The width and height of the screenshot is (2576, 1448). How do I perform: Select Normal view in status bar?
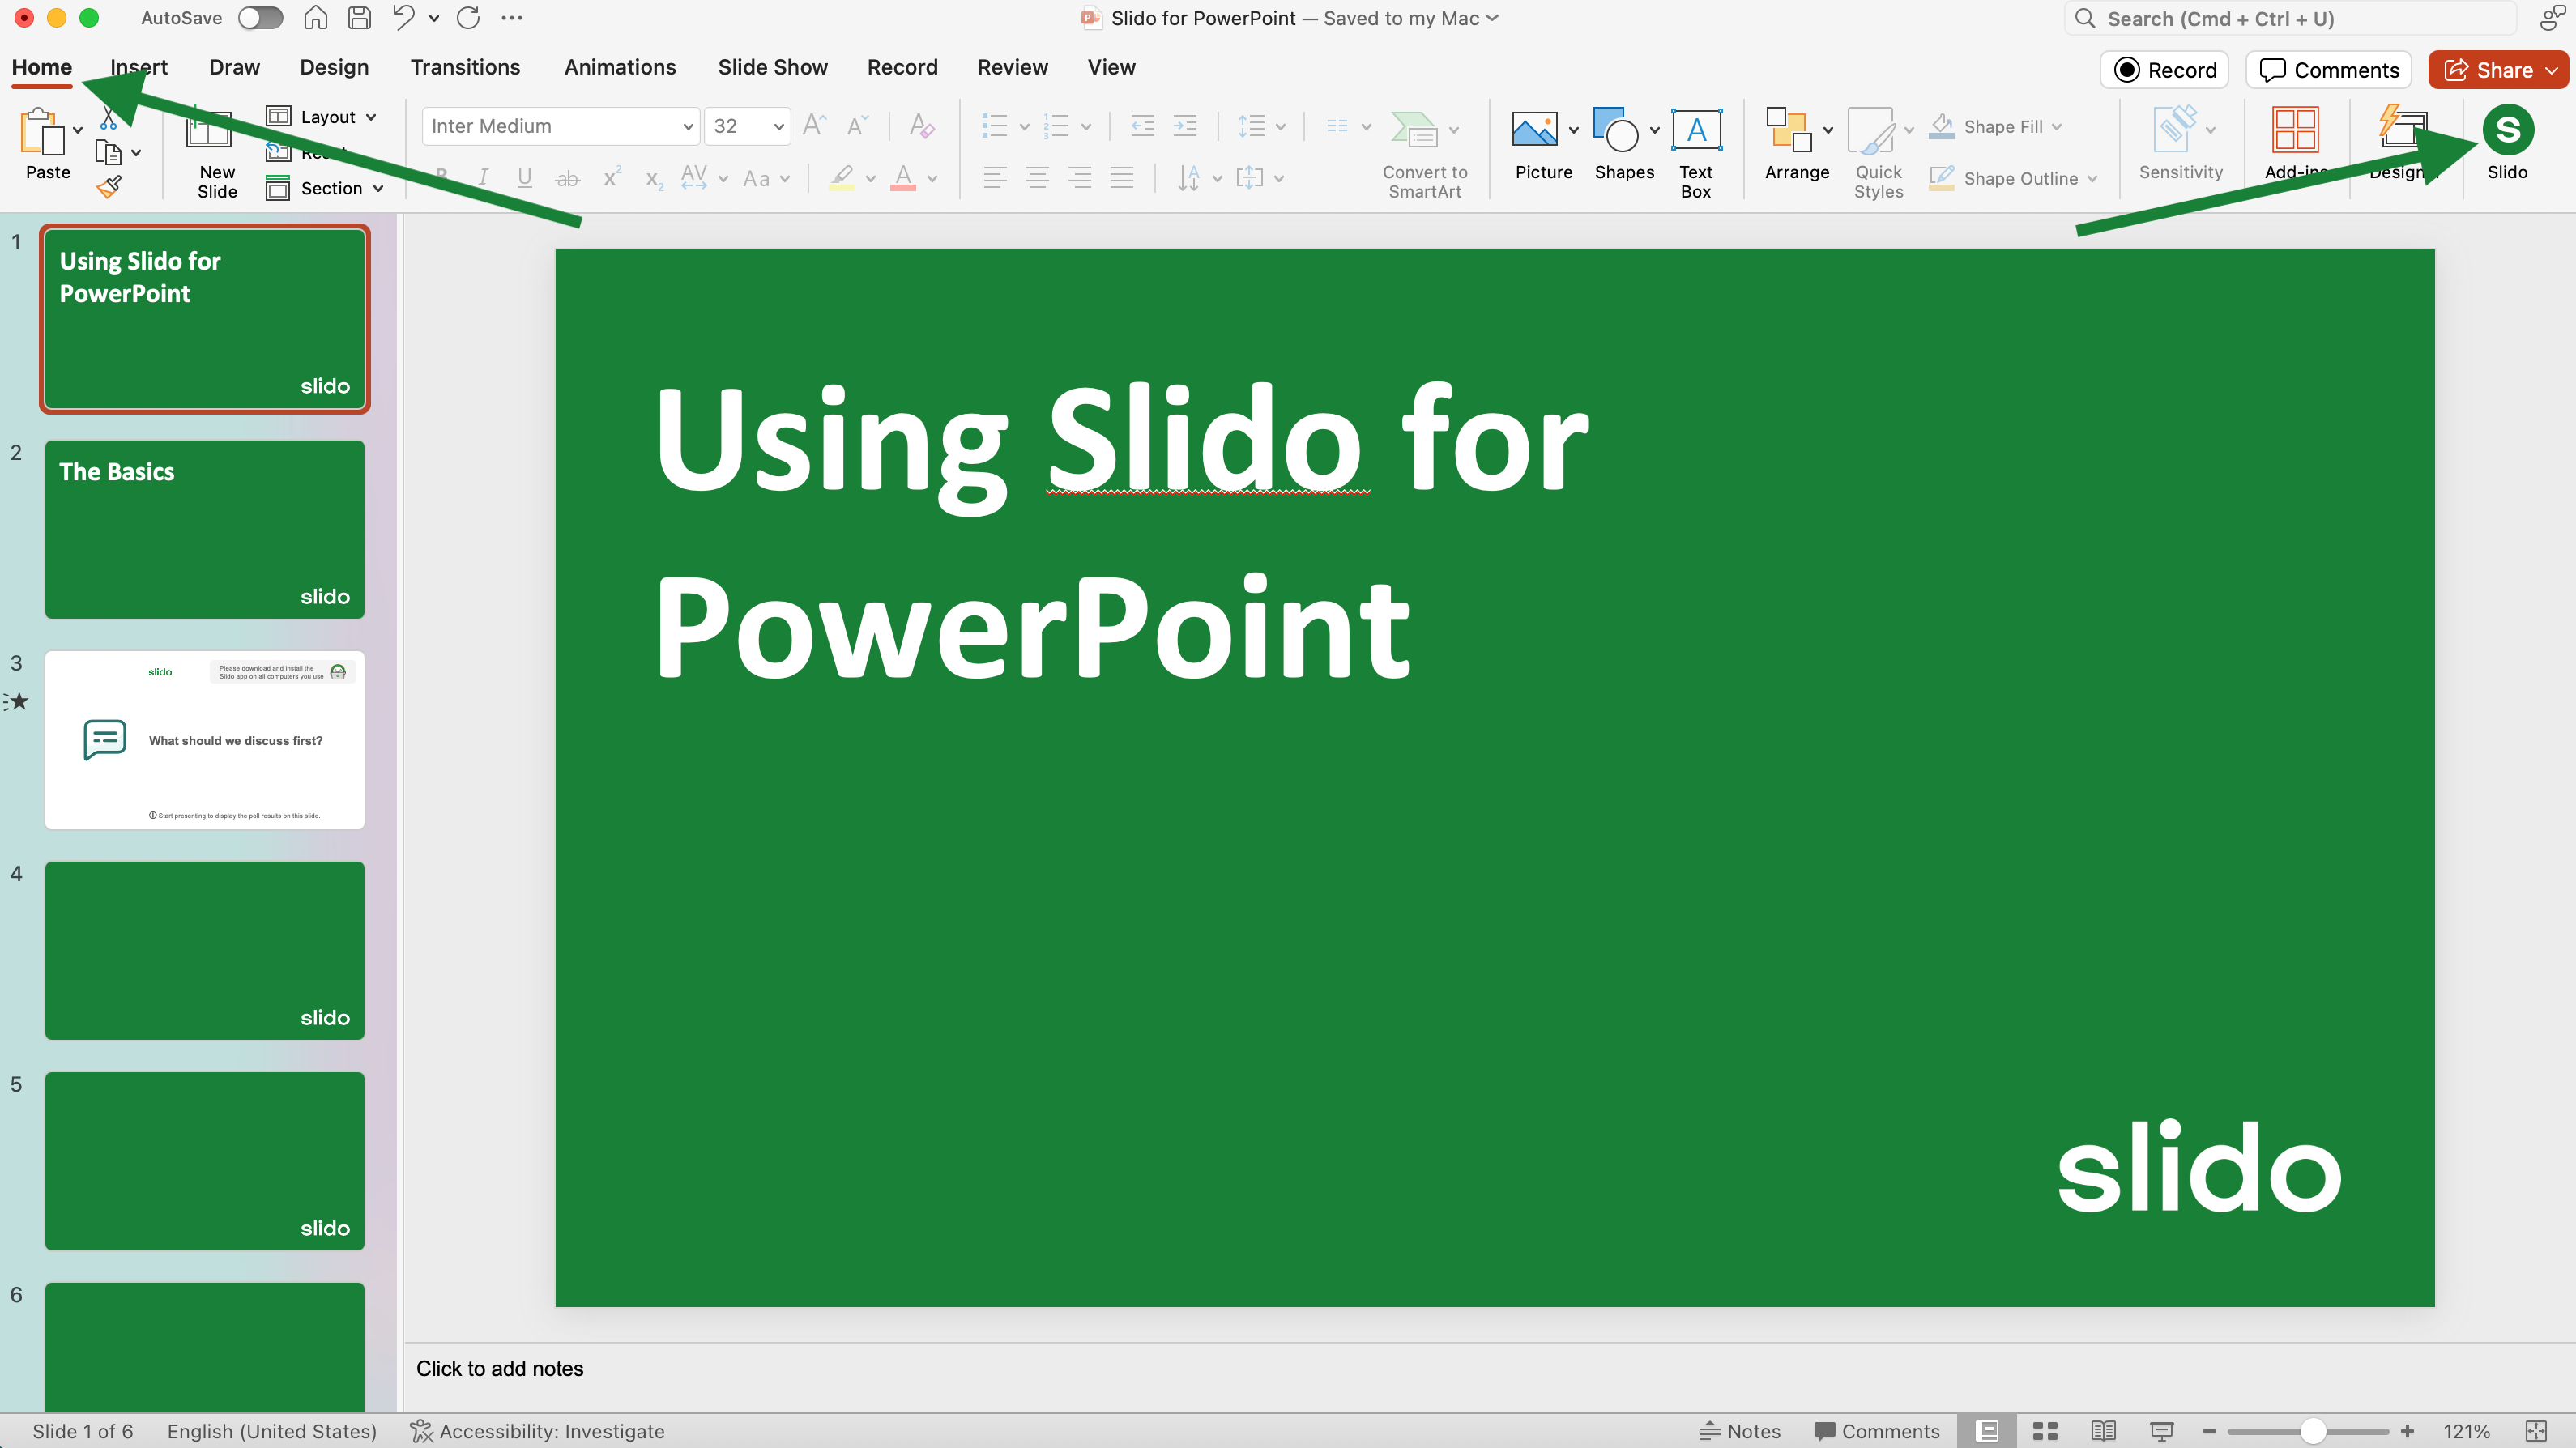[x=1987, y=1431]
